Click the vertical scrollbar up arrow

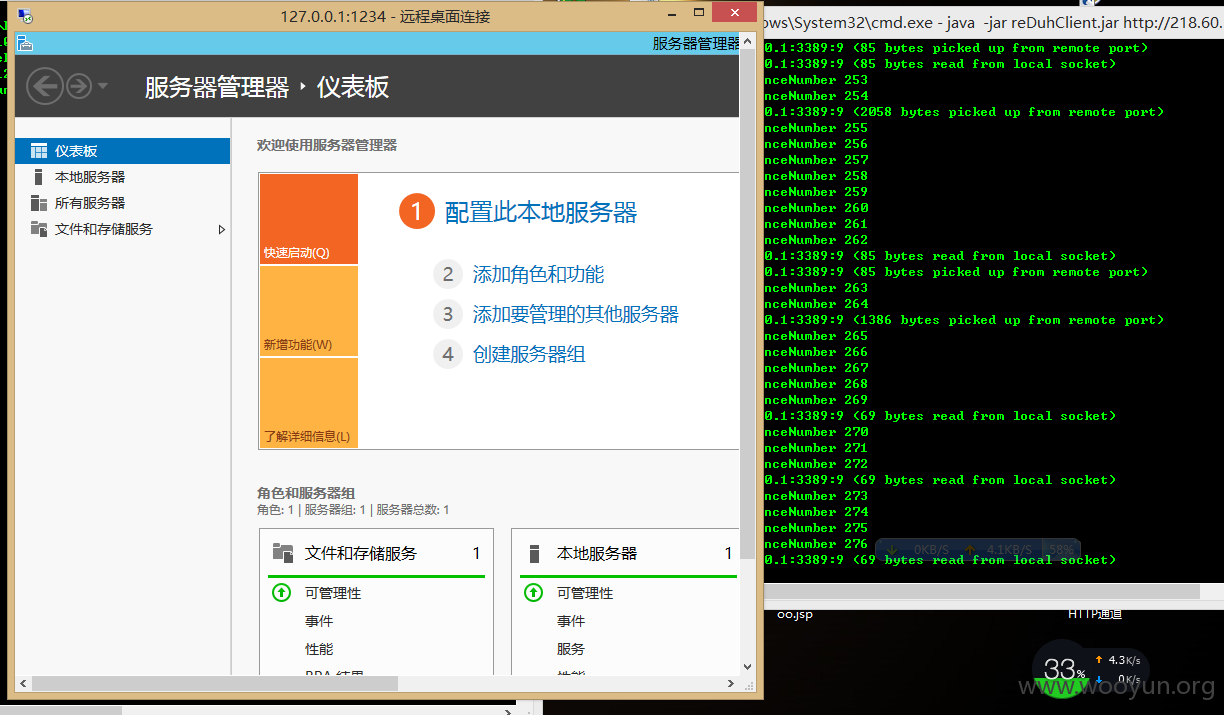[747, 42]
